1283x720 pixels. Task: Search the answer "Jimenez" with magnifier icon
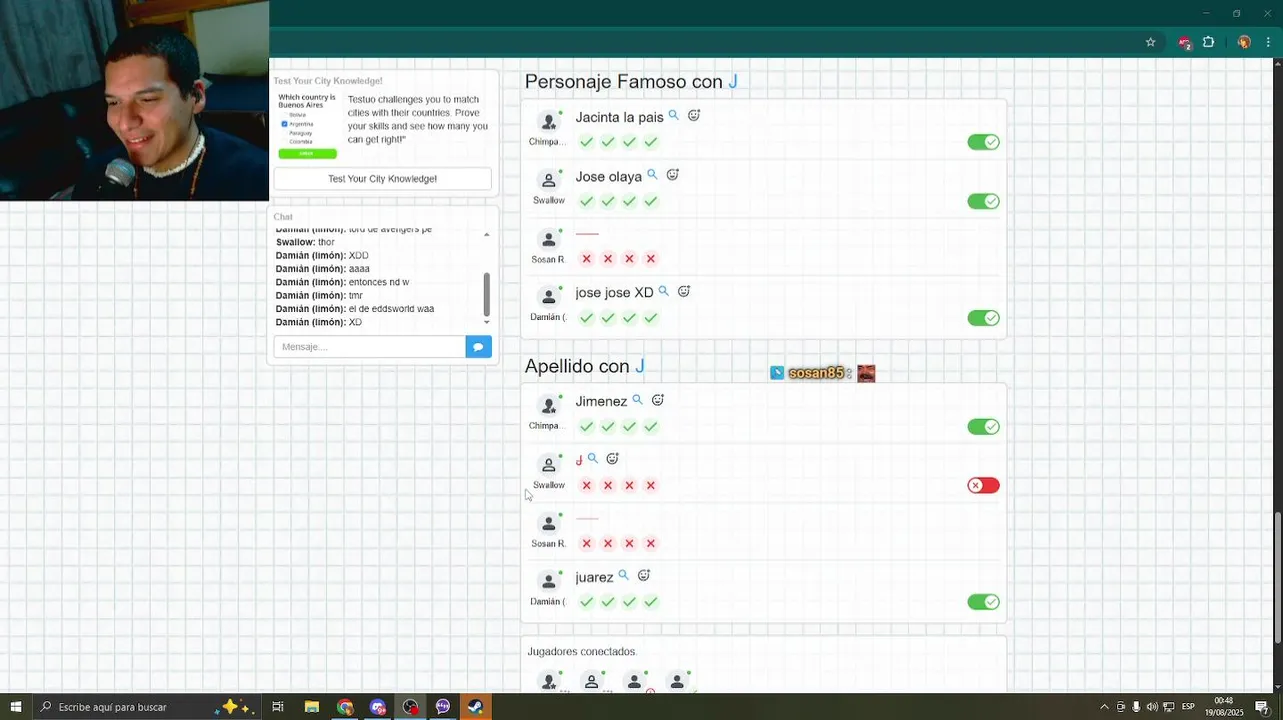pyautogui.click(x=637, y=400)
